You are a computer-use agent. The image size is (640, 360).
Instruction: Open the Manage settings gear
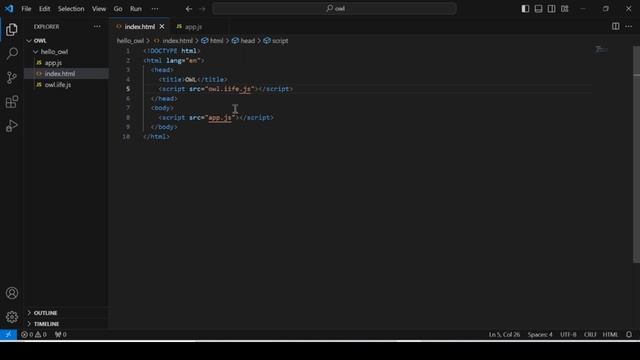[12, 317]
